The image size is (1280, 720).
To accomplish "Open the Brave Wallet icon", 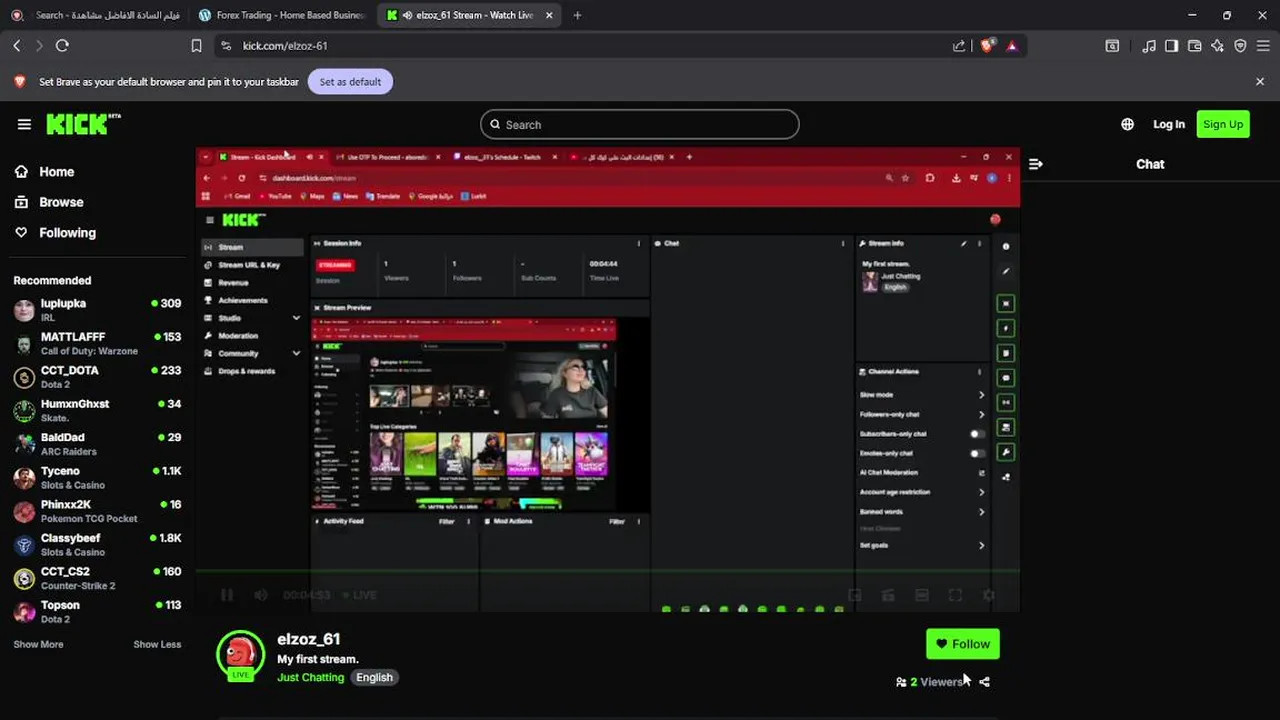I will point(1194,46).
